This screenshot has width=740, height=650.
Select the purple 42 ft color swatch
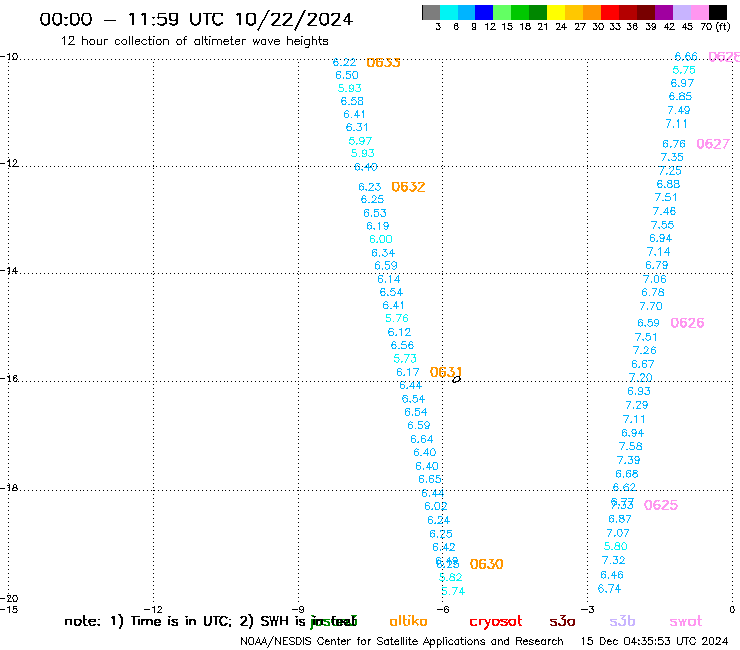point(664,12)
